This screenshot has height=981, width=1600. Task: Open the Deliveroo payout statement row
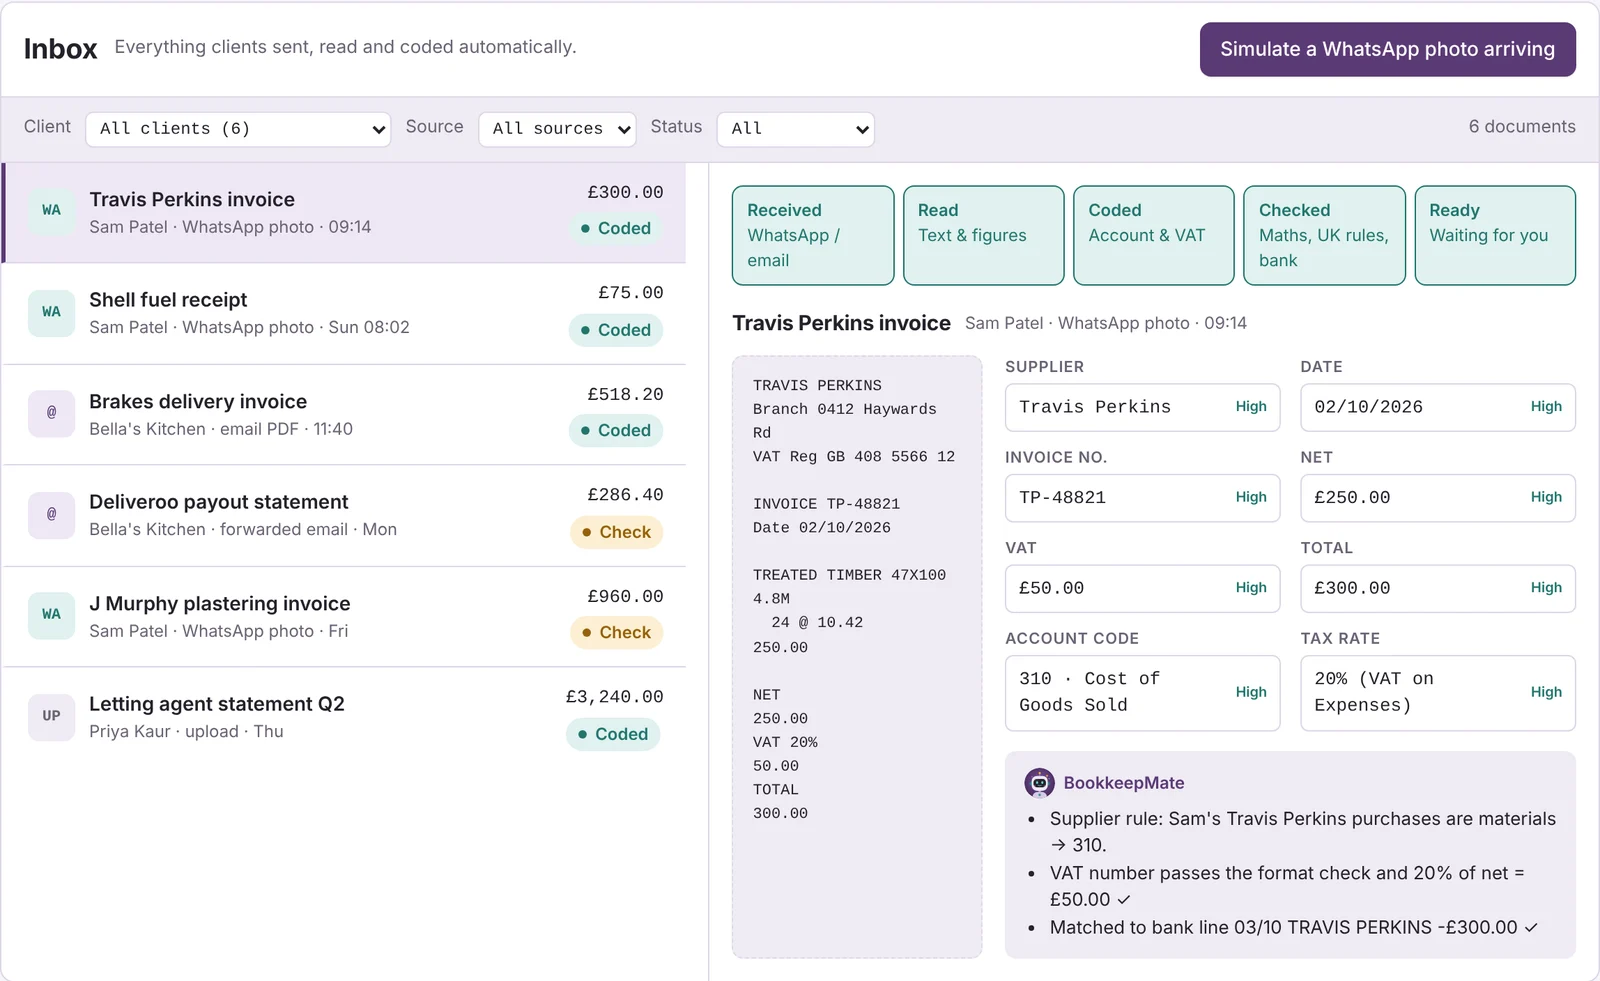pos(345,516)
